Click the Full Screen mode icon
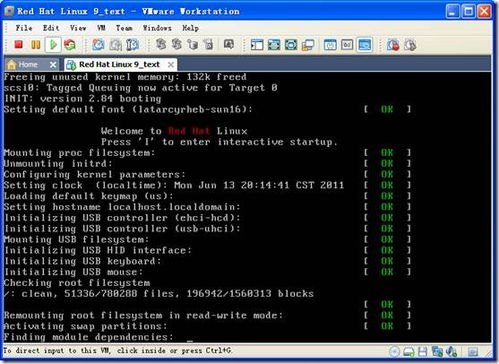Viewport: 499px width, 364px height. click(x=291, y=45)
